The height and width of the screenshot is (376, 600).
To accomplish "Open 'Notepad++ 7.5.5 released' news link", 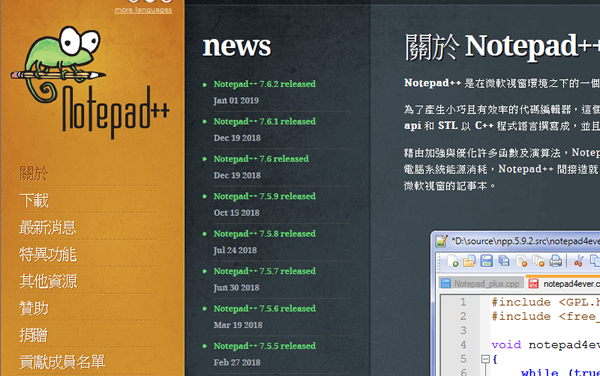I will click(x=264, y=346).
